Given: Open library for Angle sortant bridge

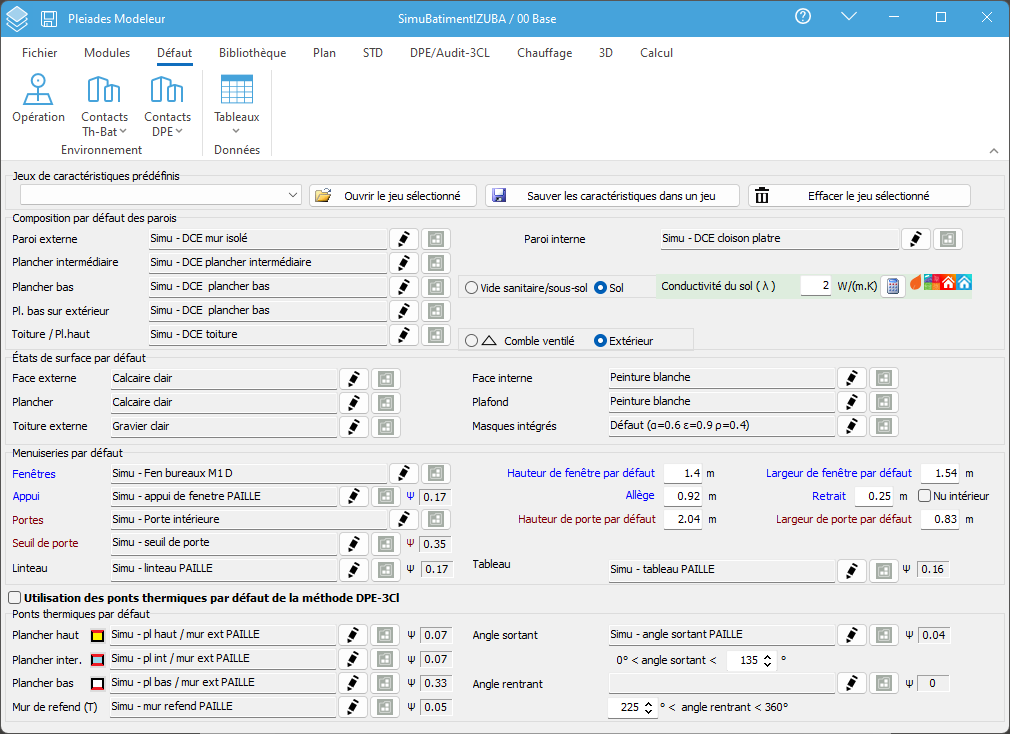Looking at the screenshot, I should [884, 635].
